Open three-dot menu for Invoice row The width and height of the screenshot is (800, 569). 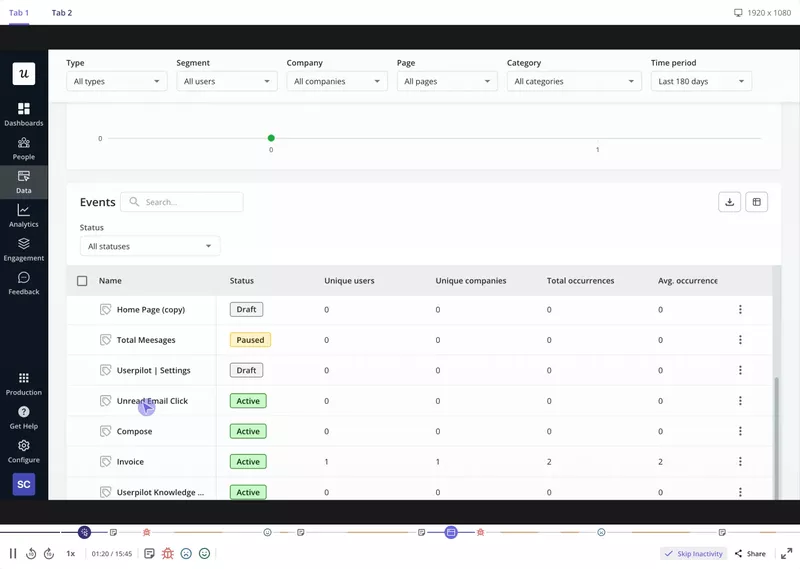[740, 462]
